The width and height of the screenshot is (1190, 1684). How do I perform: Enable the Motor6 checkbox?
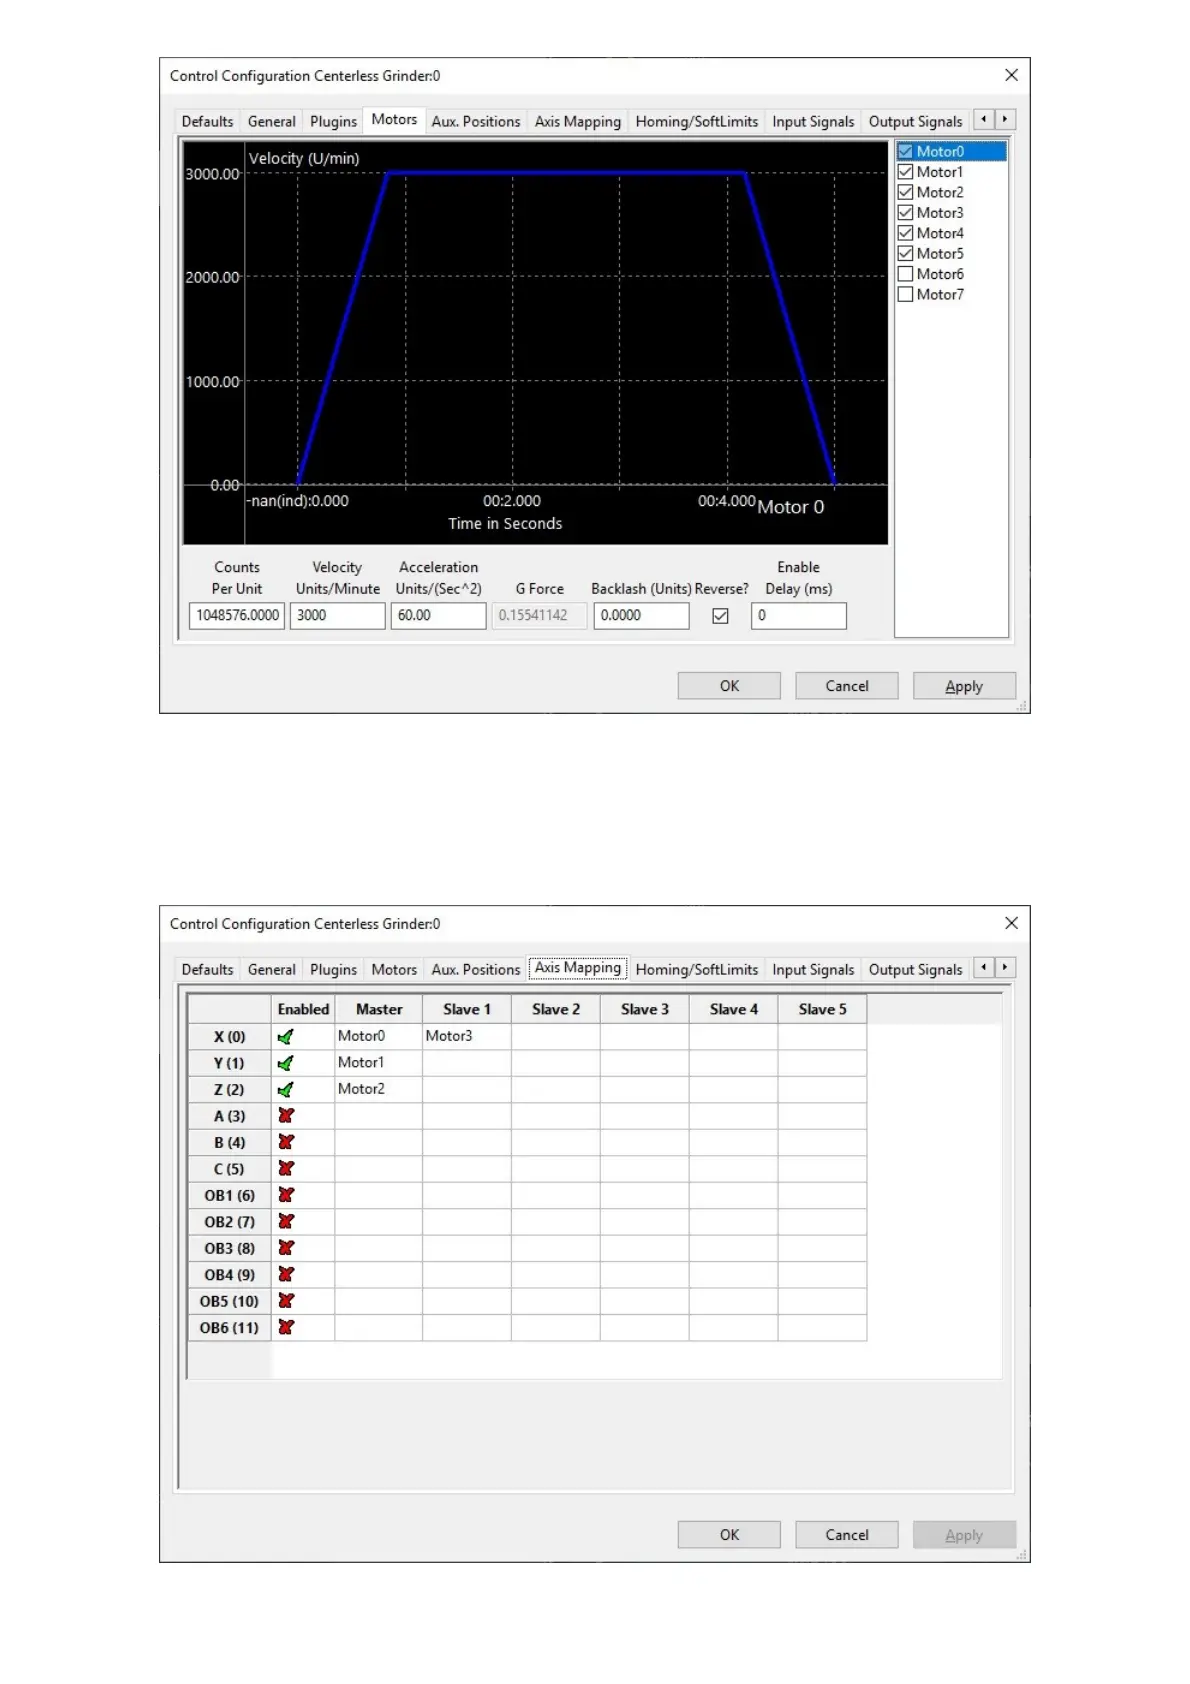coord(906,274)
